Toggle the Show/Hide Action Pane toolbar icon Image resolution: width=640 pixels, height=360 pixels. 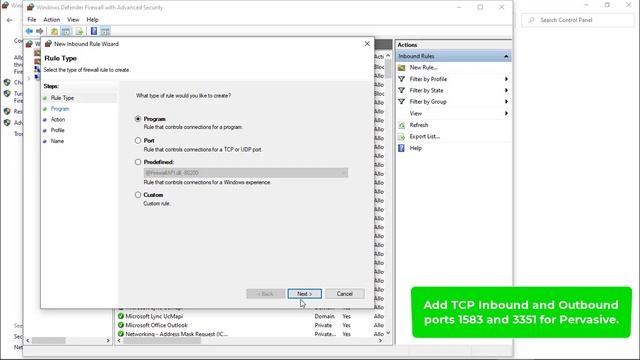[x=105, y=31]
